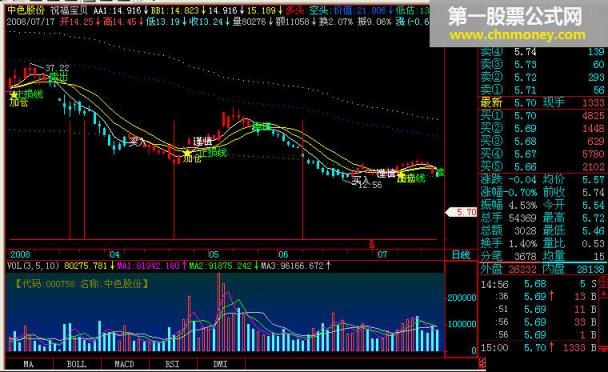Click the VOL(3,5,10) indicator label

[33, 266]
